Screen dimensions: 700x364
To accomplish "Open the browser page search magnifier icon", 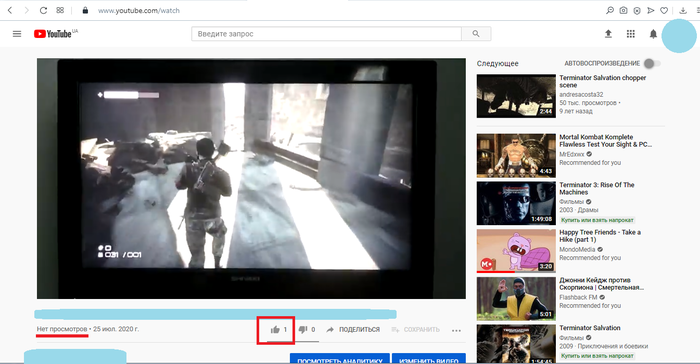I will [609, 10].
